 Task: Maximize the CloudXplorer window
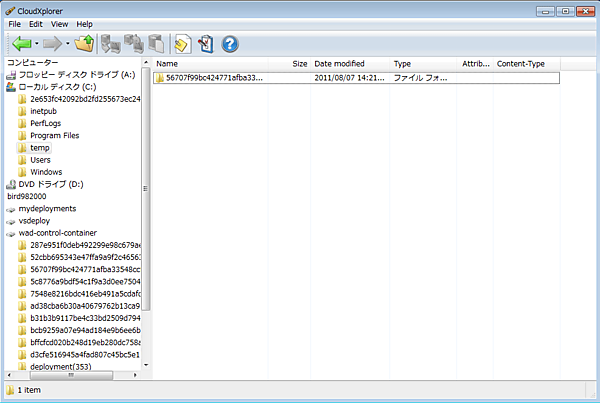pos(565,11)
